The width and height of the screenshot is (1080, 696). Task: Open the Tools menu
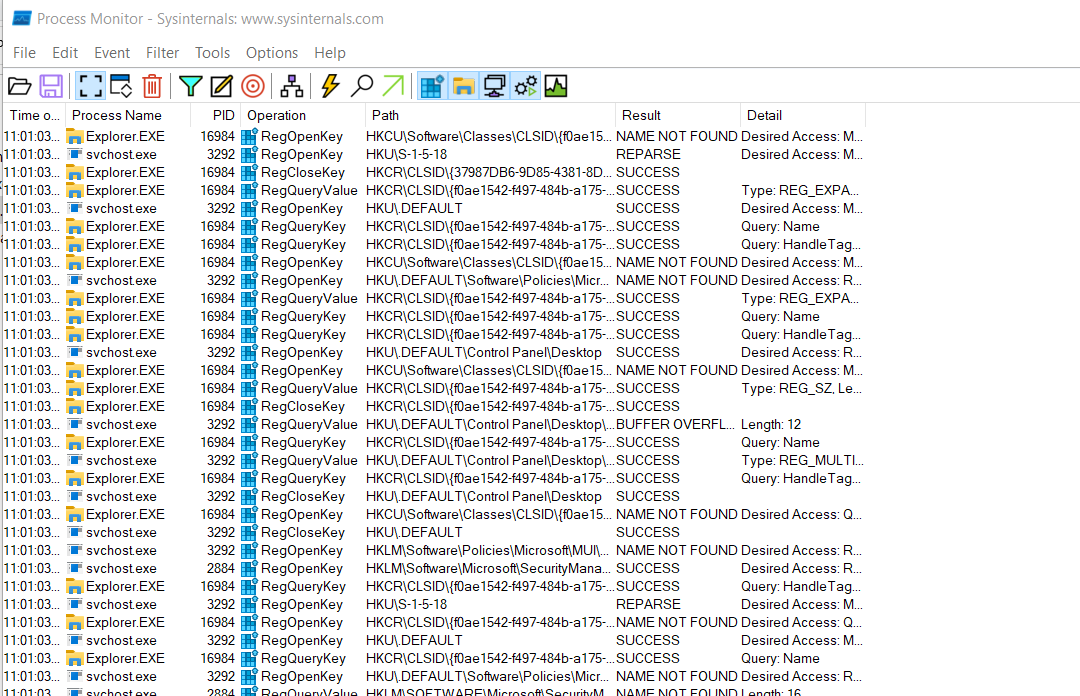click(212, 53)
